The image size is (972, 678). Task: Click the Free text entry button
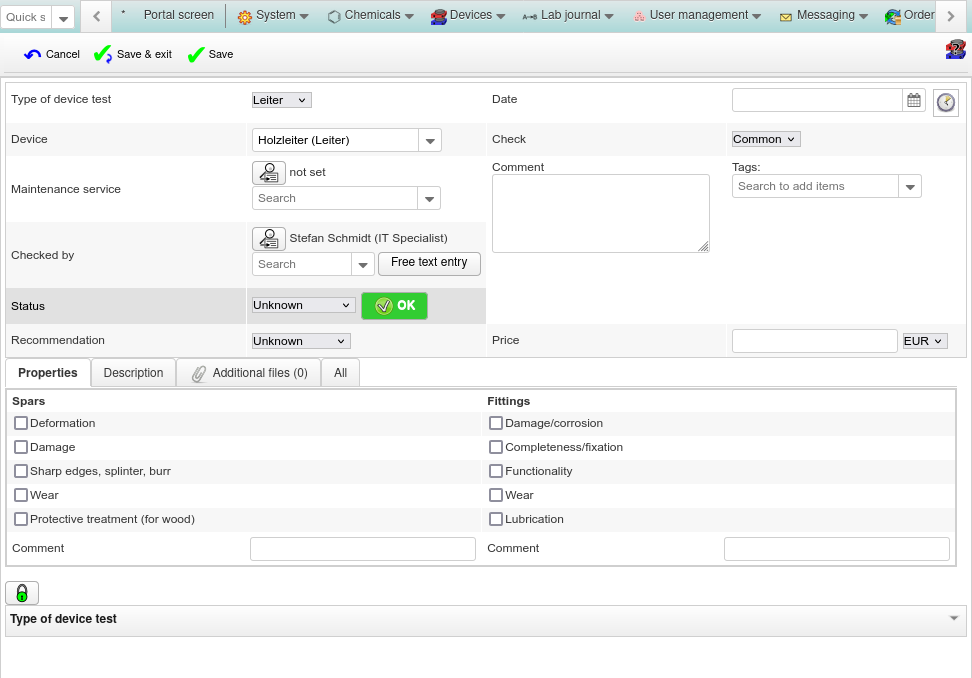[x=429, y=263]
